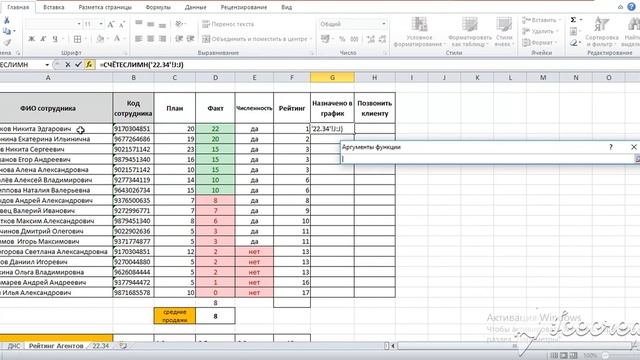This screenshot has width=640, height=360.
Task: Click the Fill down icon
Action: [573, 31]
